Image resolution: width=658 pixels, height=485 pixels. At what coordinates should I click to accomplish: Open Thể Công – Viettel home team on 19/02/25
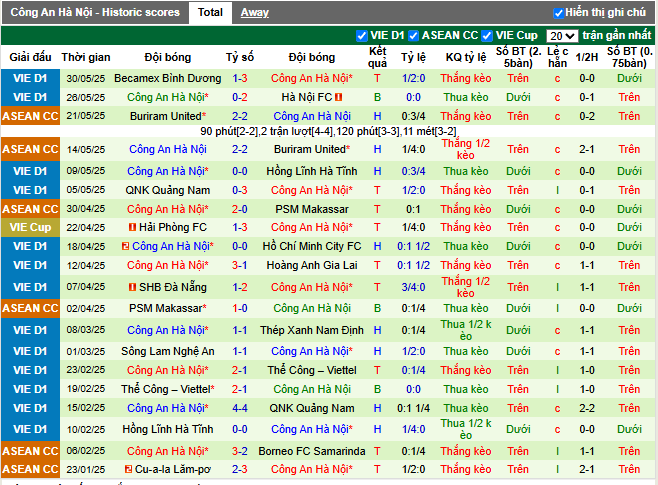click(x=168, y=389)
